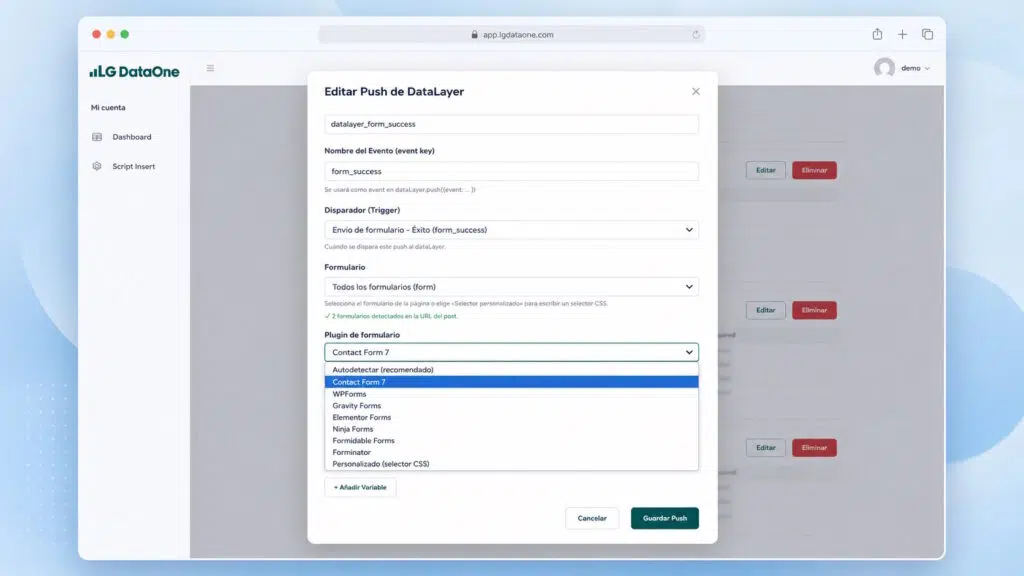Click the Cancelar button

pos(592,518)
